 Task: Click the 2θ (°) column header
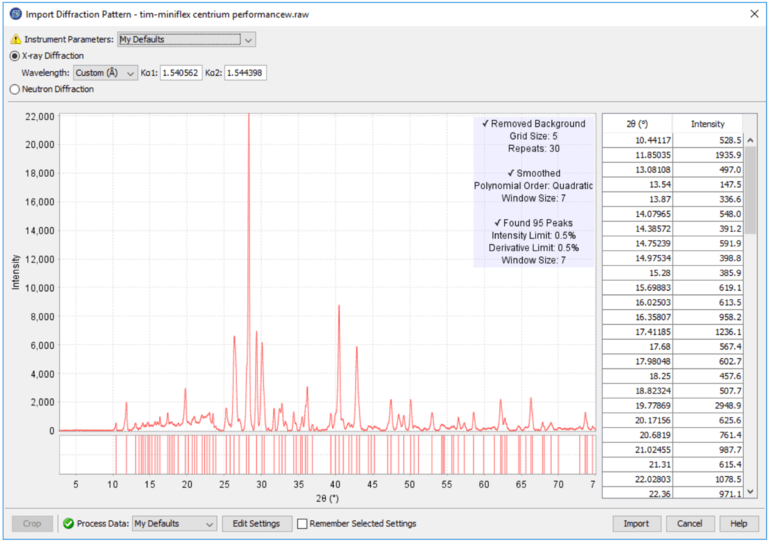635,124
